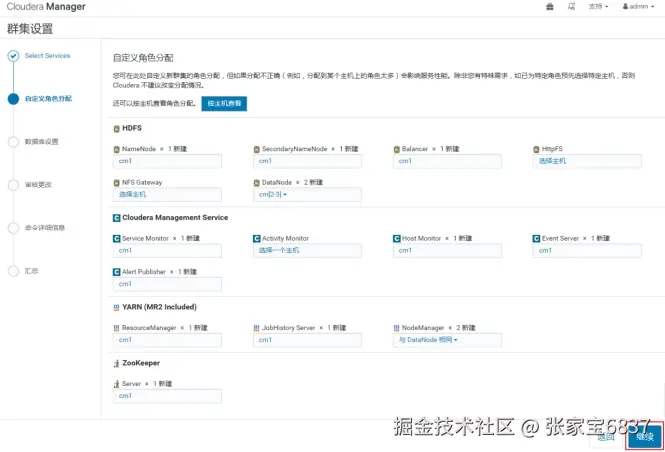Click the 返回 button
This screenshot has width=665, height=452.
606,437
